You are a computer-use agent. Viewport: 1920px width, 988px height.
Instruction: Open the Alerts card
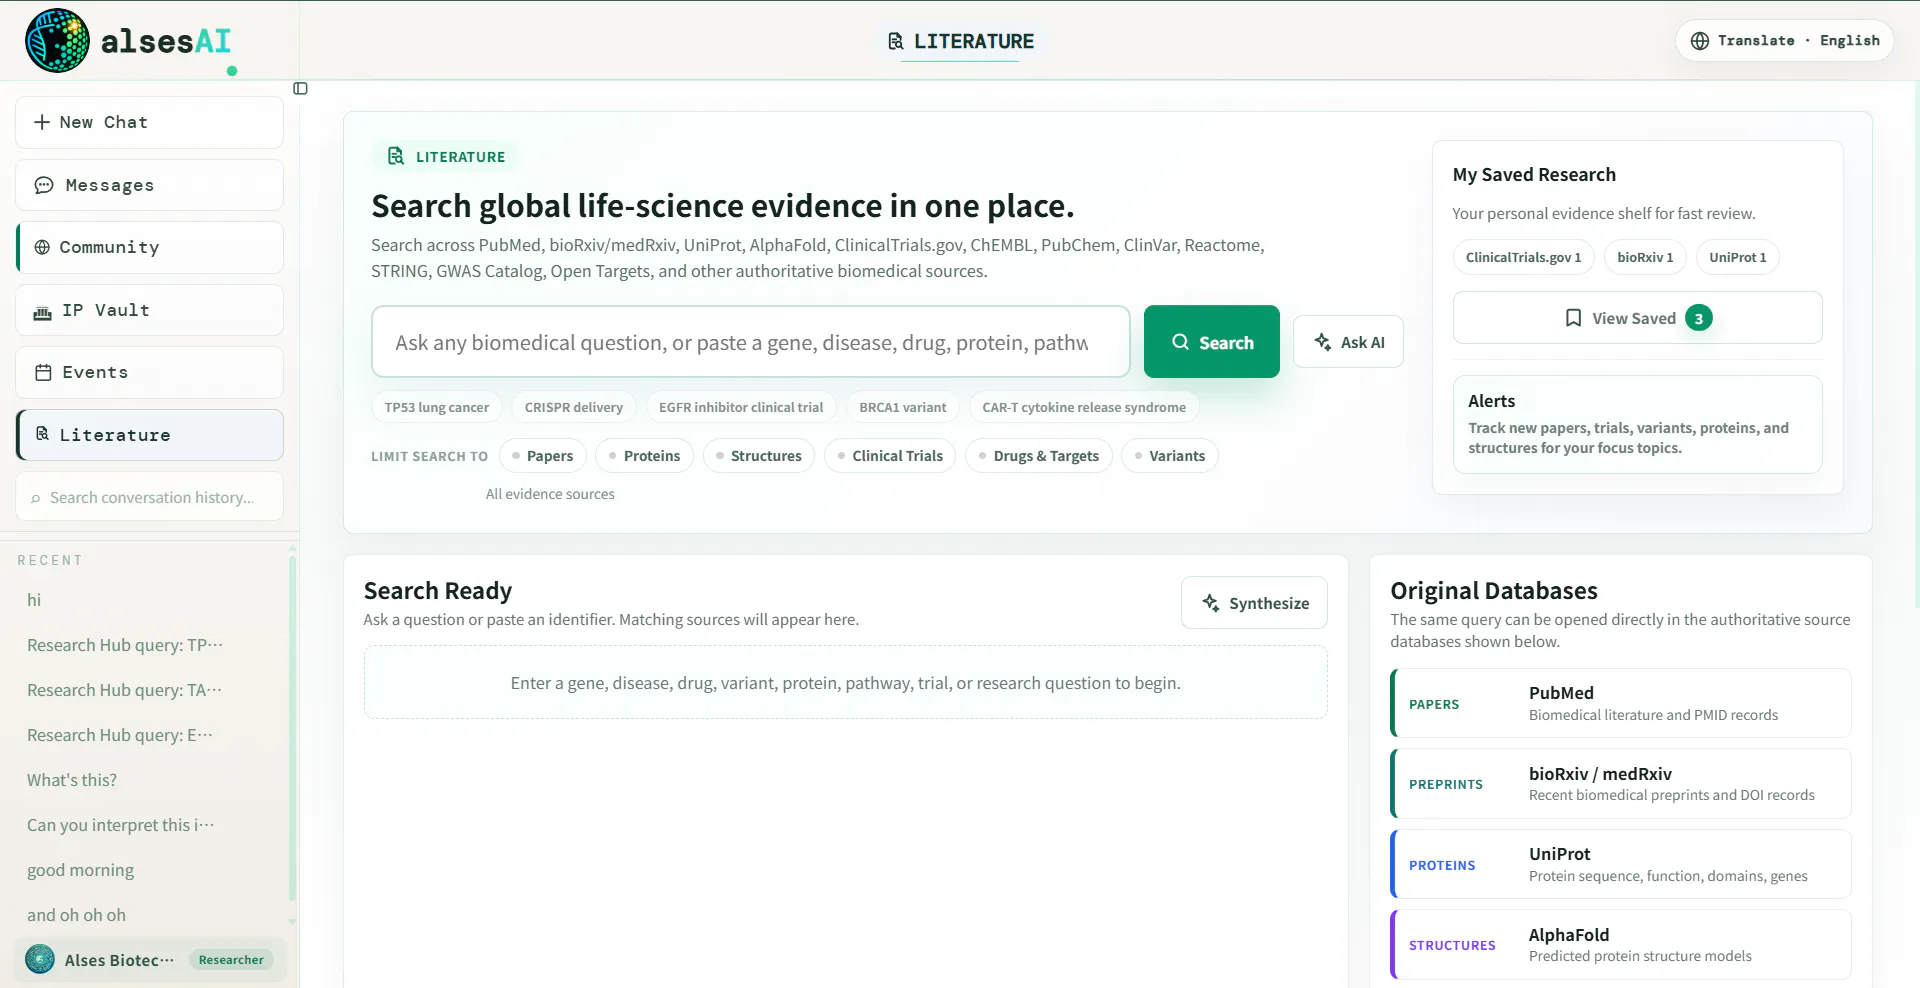(1638, 424)
